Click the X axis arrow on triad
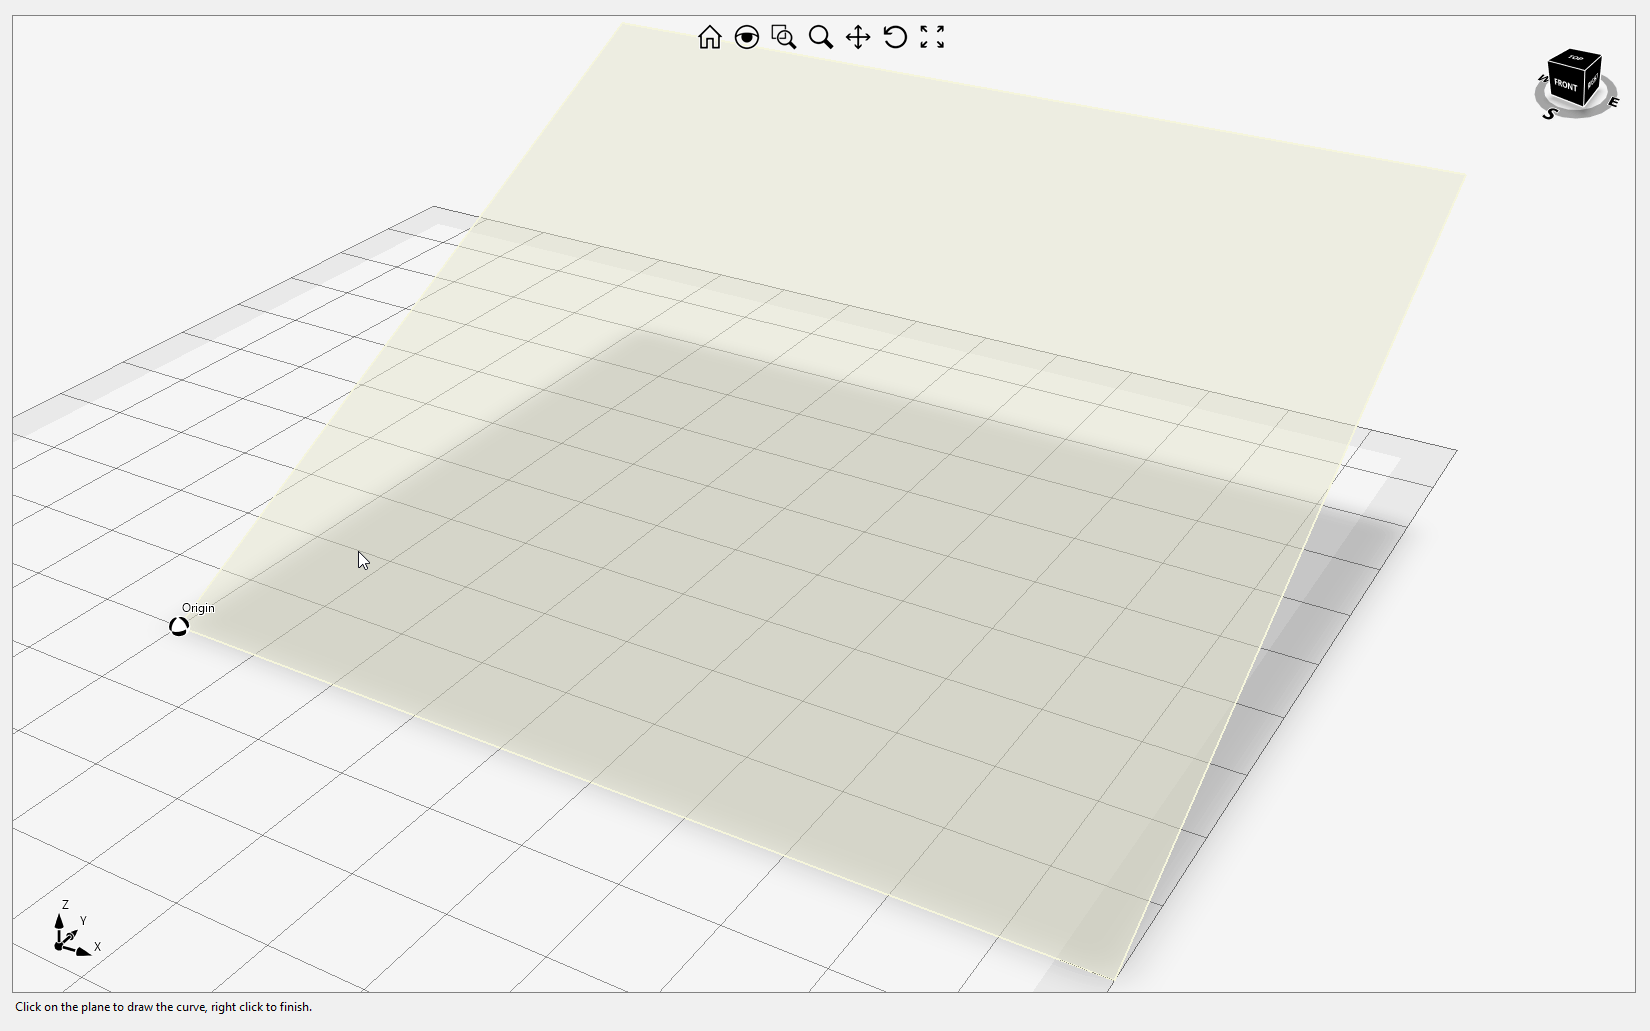Screen dimensions: 1650x1031 (x=83, y=951)
